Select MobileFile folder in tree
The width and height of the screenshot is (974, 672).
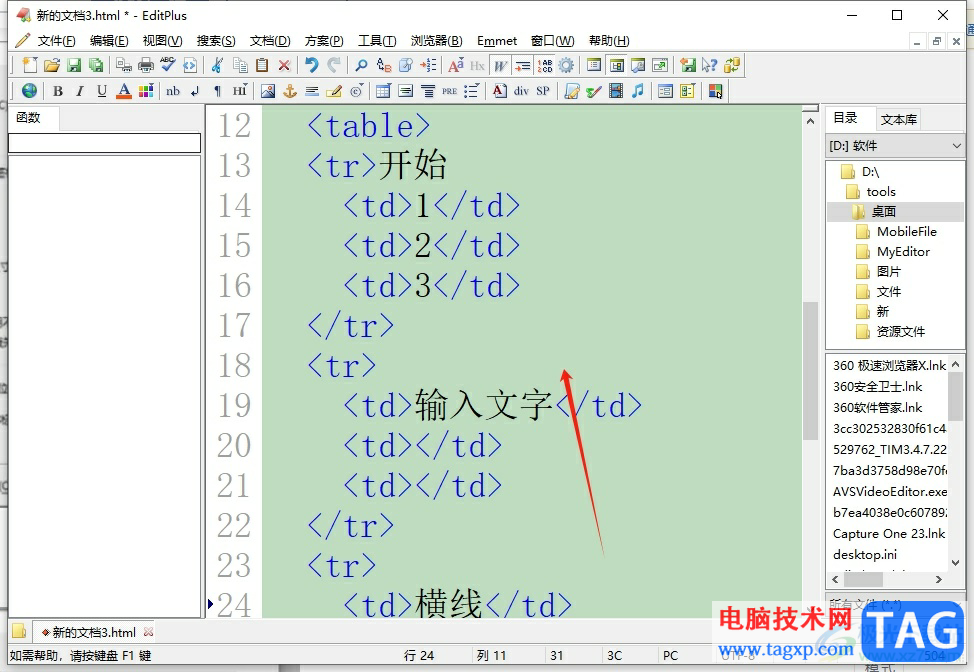(x=906, y=232)
